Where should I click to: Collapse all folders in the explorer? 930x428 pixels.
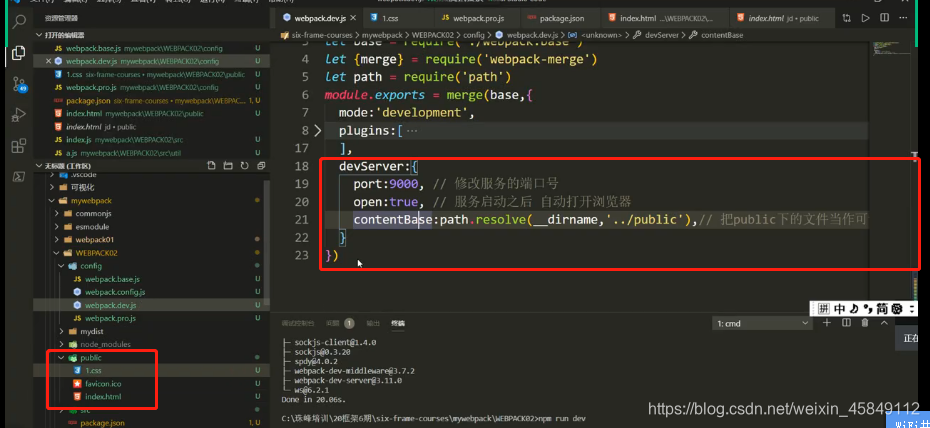coord(260,166)
